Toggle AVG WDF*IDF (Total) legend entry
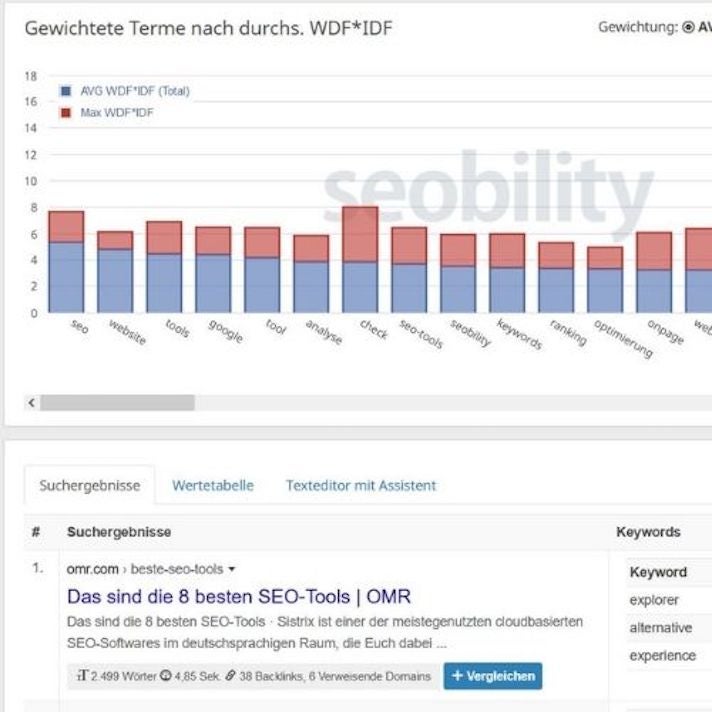 click(x=134, y=91)
